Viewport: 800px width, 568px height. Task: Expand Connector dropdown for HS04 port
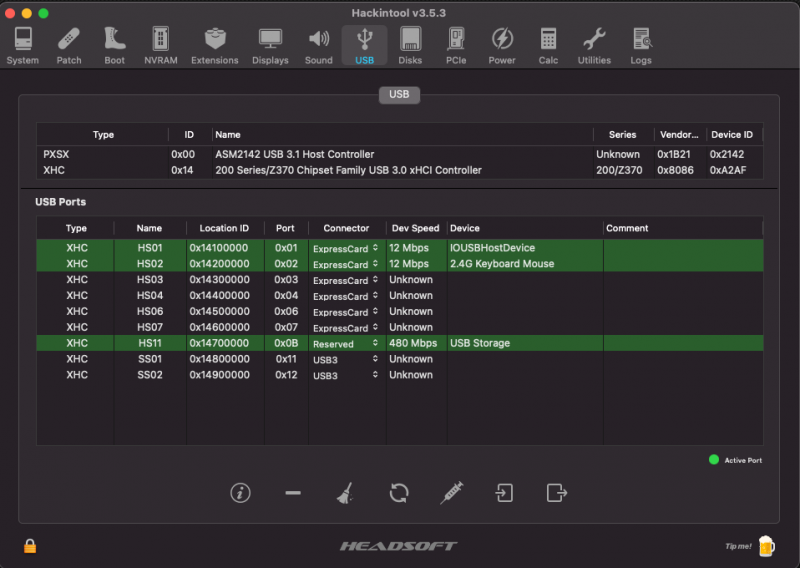[x=346, y=297]
